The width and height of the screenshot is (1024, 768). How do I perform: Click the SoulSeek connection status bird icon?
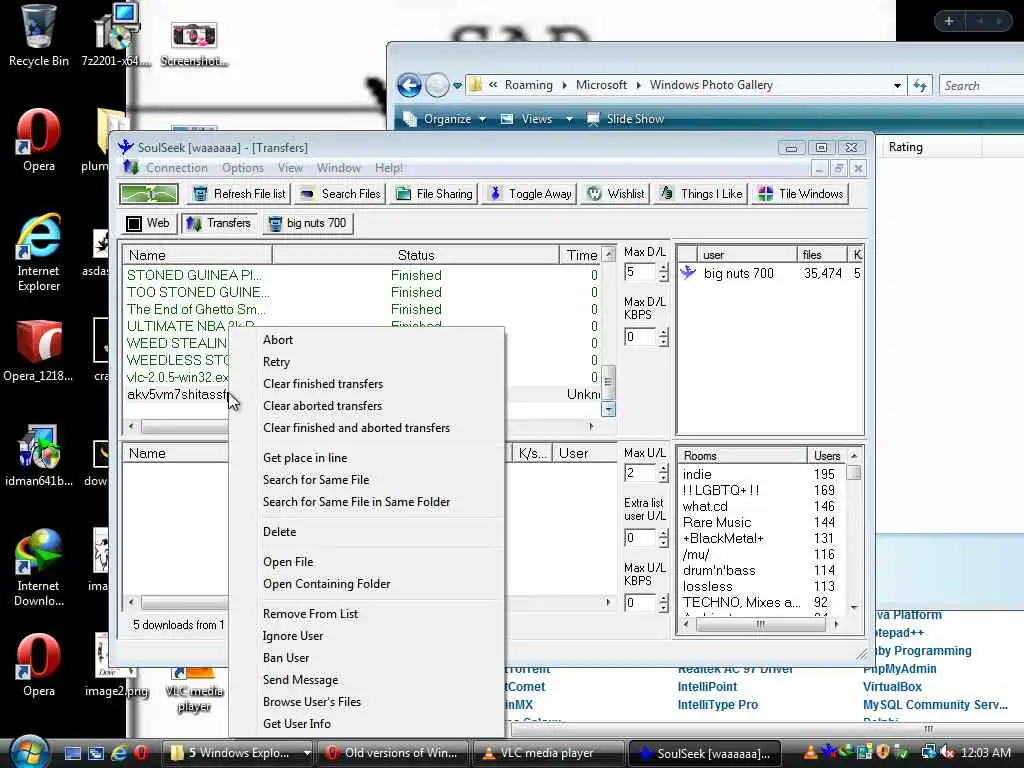point(149,194)
